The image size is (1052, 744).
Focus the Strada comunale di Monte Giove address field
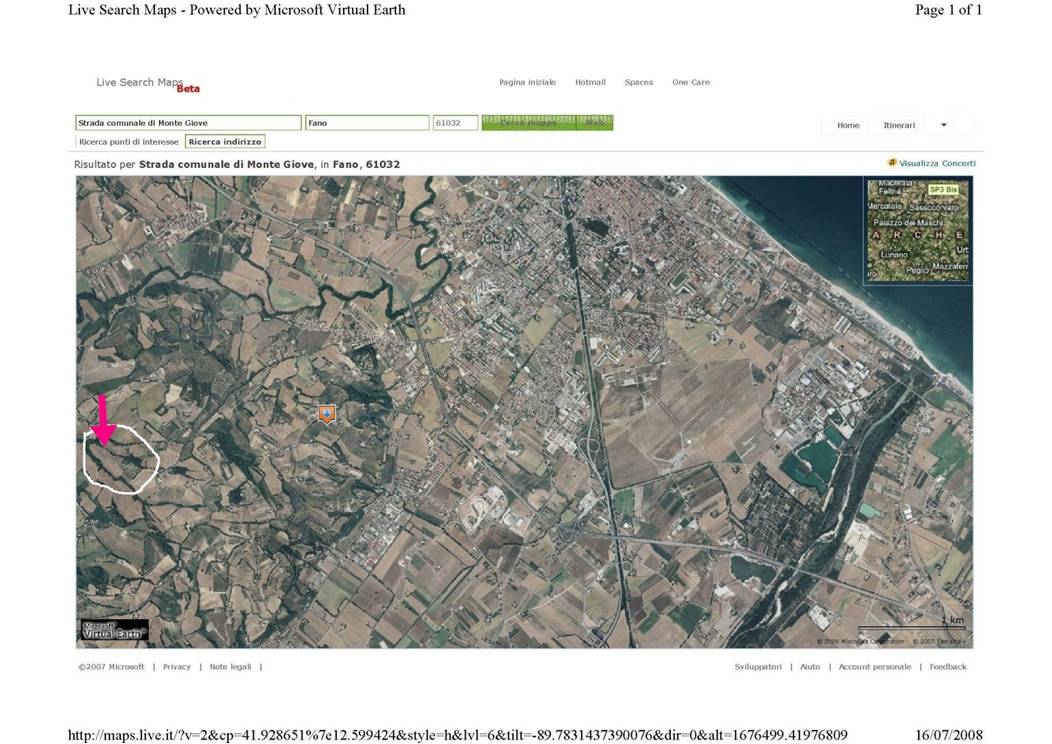189,123
